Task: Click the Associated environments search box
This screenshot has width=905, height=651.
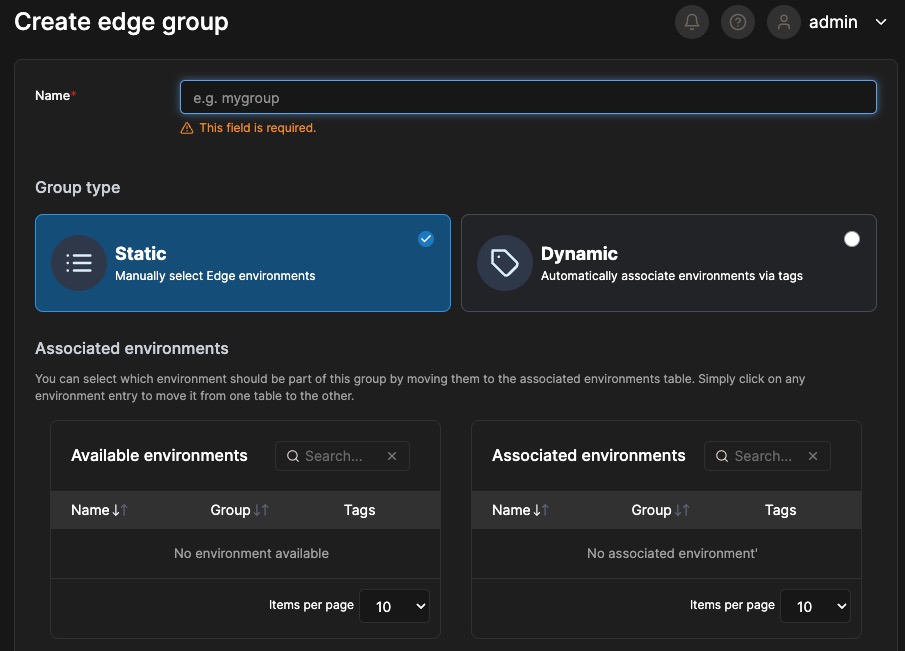Action: 765,455
